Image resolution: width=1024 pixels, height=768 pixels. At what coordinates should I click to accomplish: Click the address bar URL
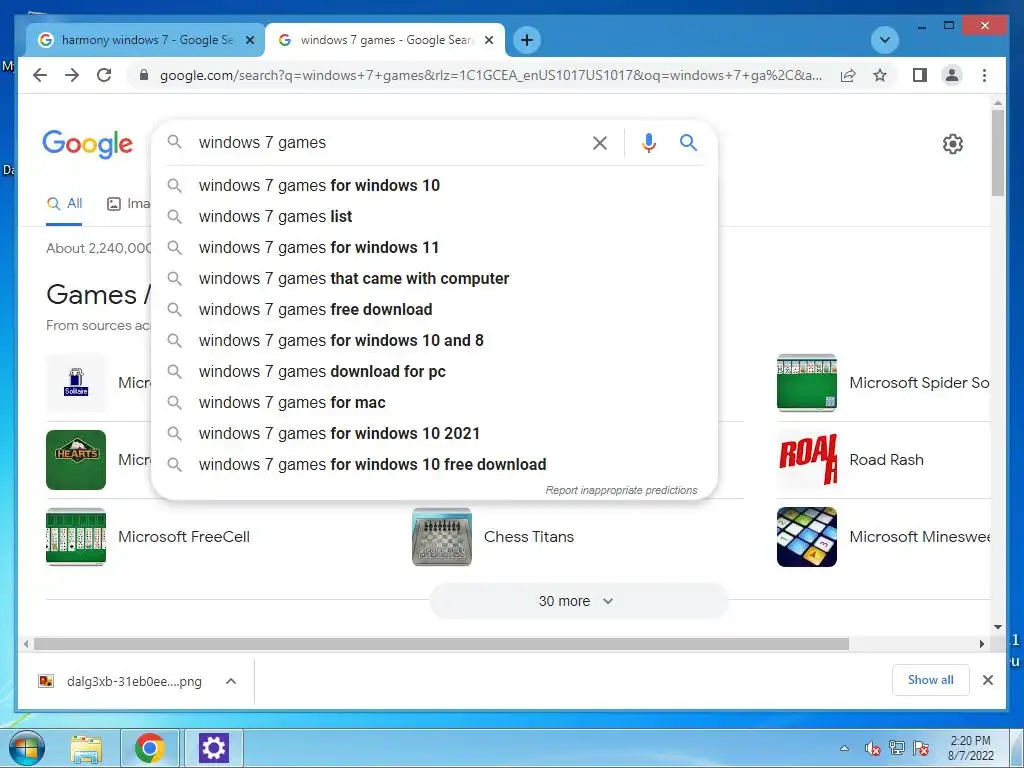[490, 75]
